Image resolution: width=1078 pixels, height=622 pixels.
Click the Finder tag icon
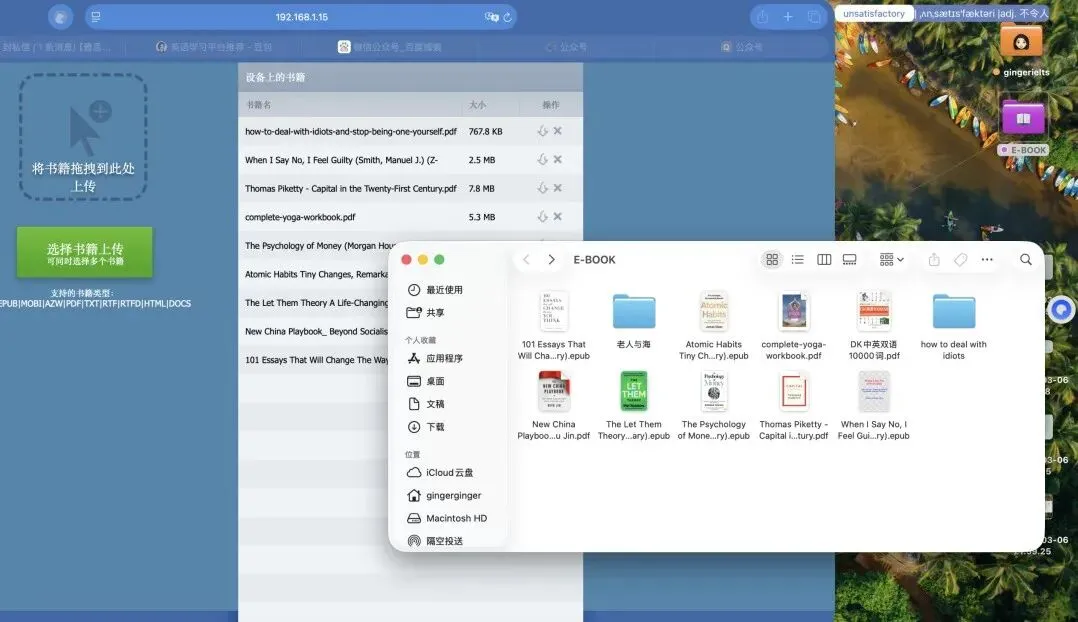pyautogui.click(x=960, y=259)
